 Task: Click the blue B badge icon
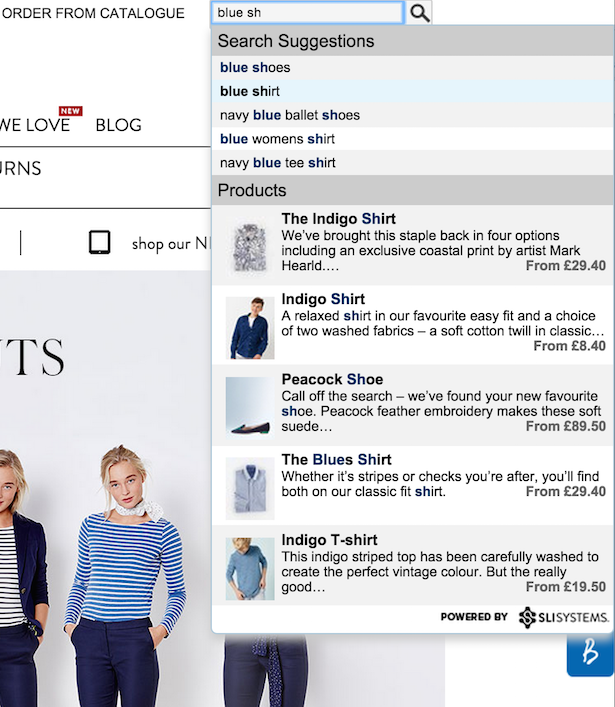[588, 652]
